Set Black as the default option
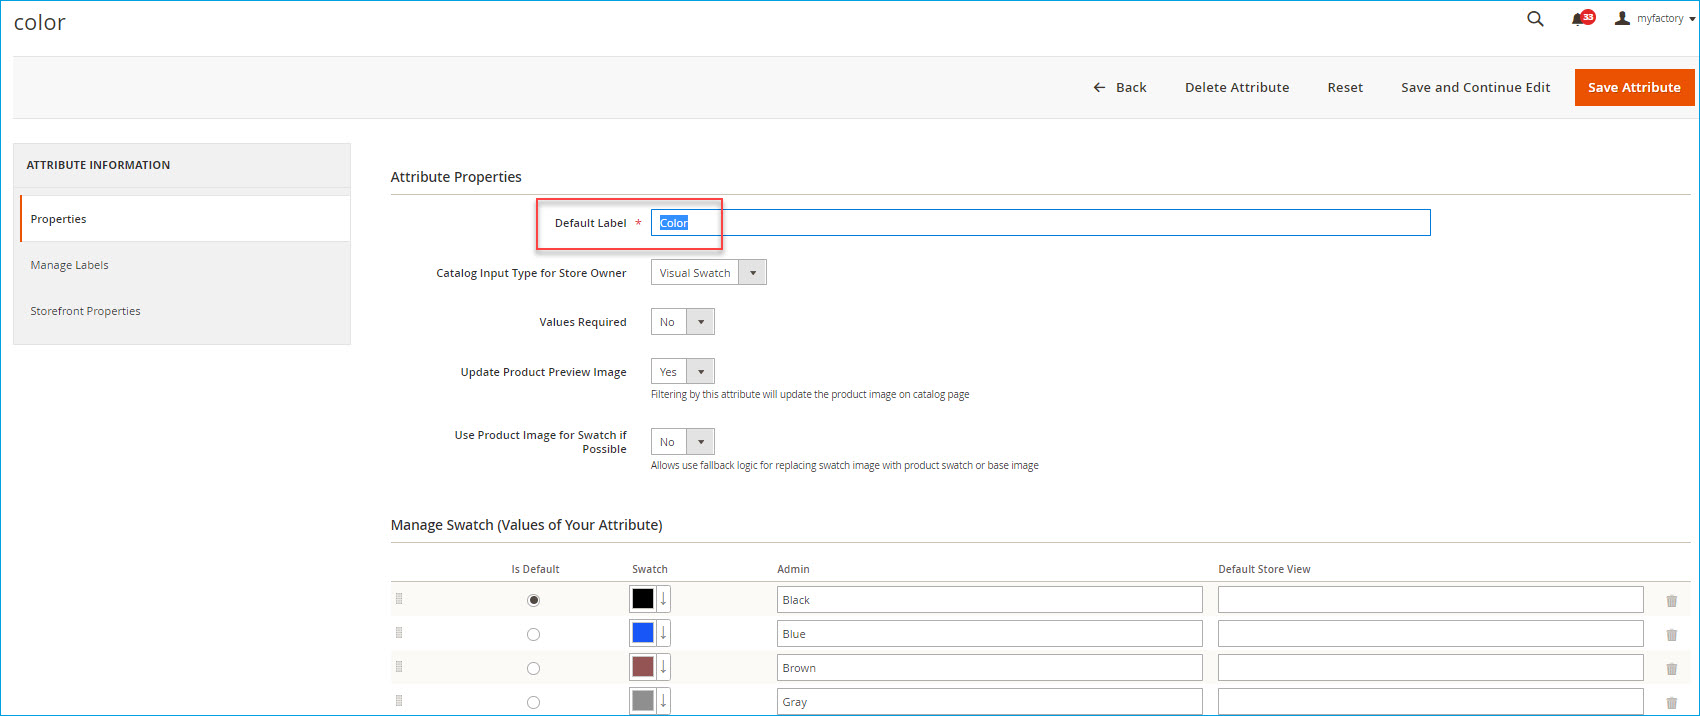This screenshot has height=716, width=1700. click(533, 600)
